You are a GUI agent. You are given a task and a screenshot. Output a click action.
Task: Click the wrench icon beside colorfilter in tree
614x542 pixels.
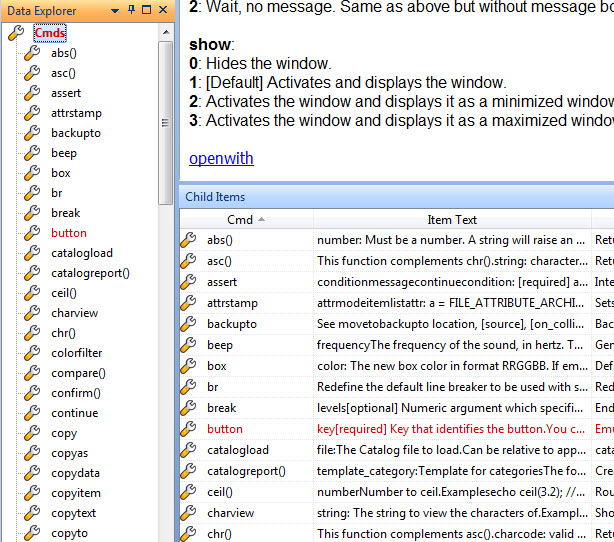click(x=32, y=353)
